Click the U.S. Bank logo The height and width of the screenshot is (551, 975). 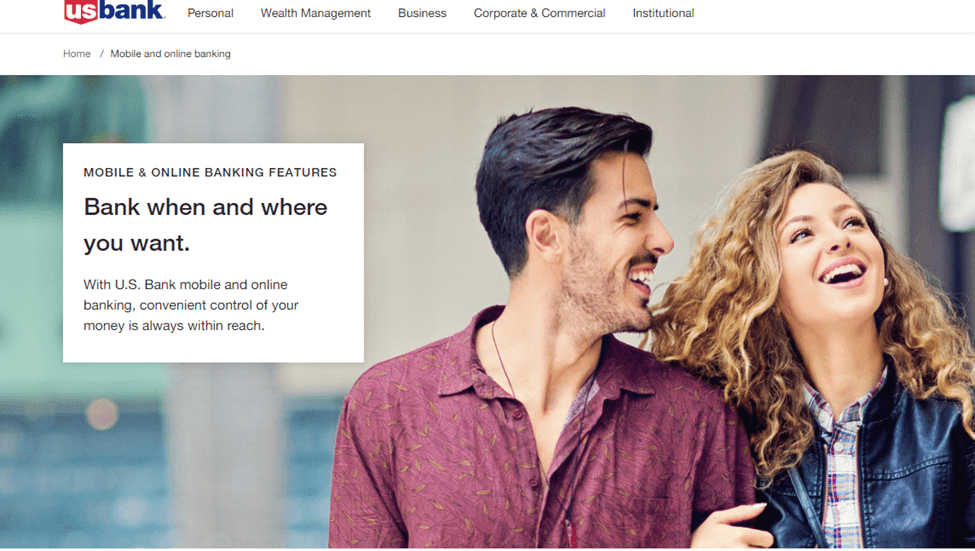coord(114,11)
